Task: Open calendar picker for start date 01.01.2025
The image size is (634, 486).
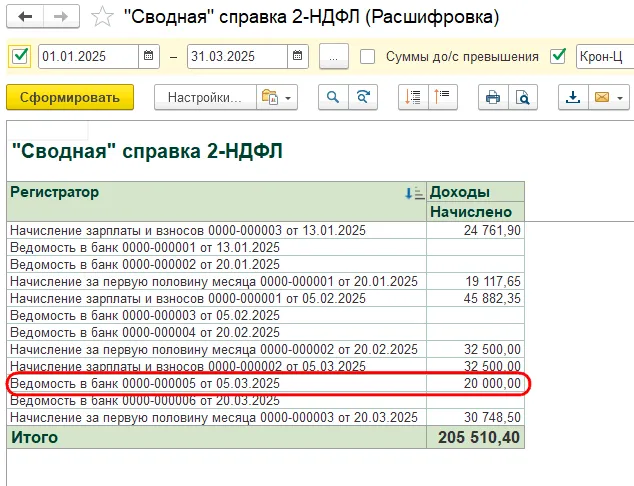Action: (x=149, y=56)
